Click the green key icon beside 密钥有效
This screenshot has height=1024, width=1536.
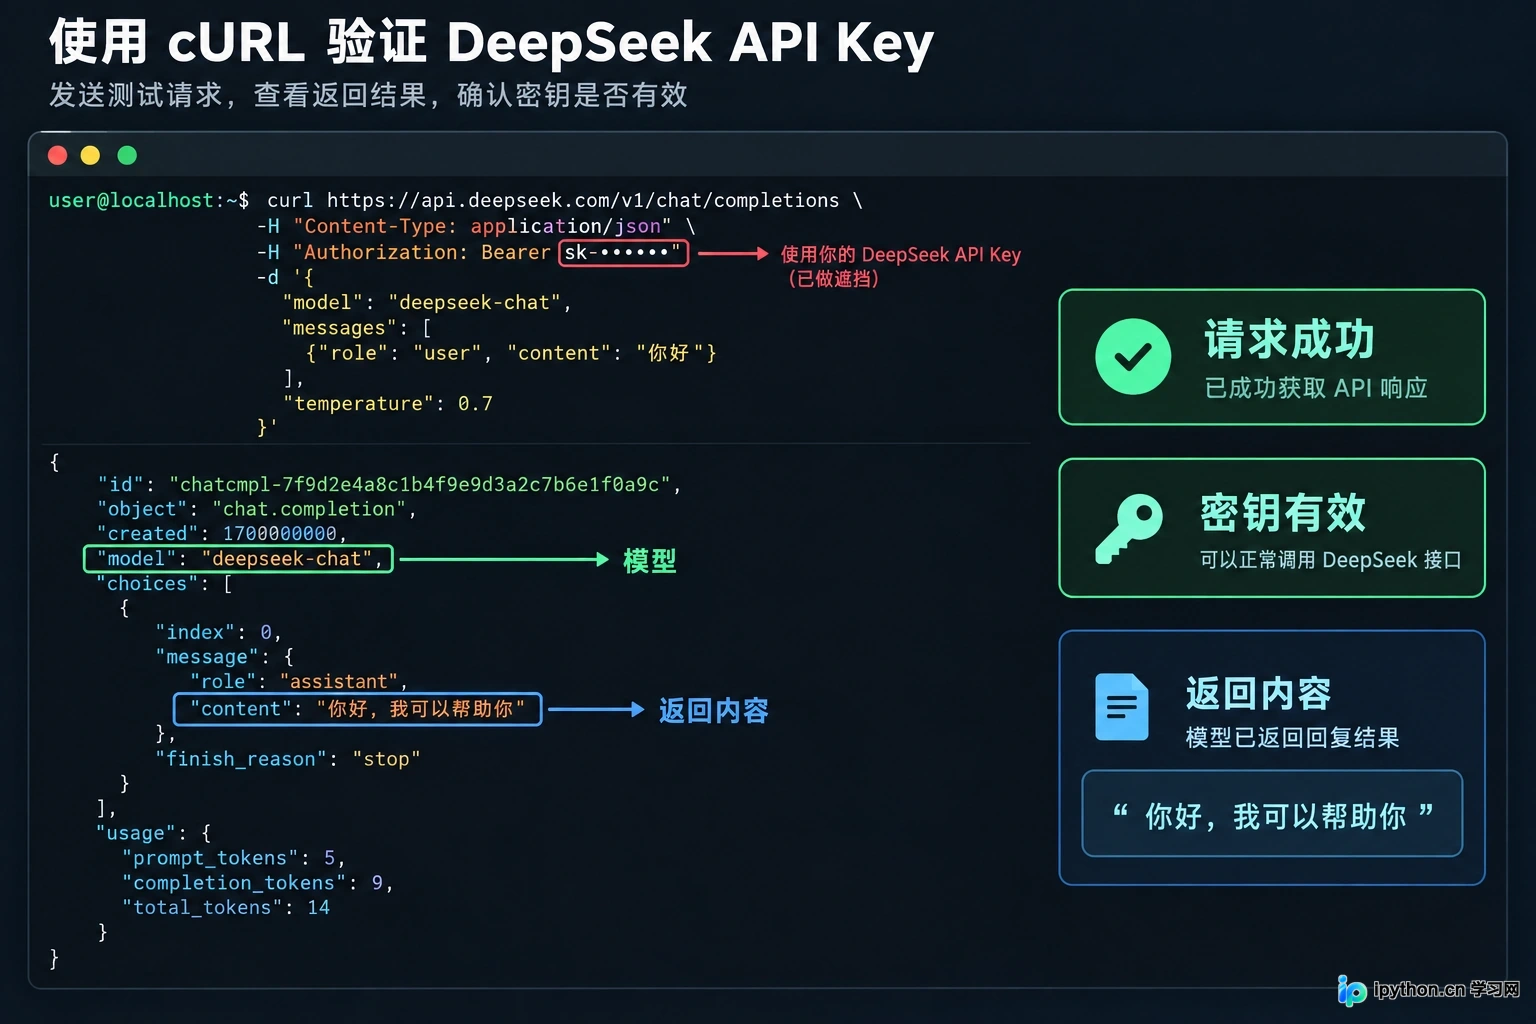(x=1130, y=528)
